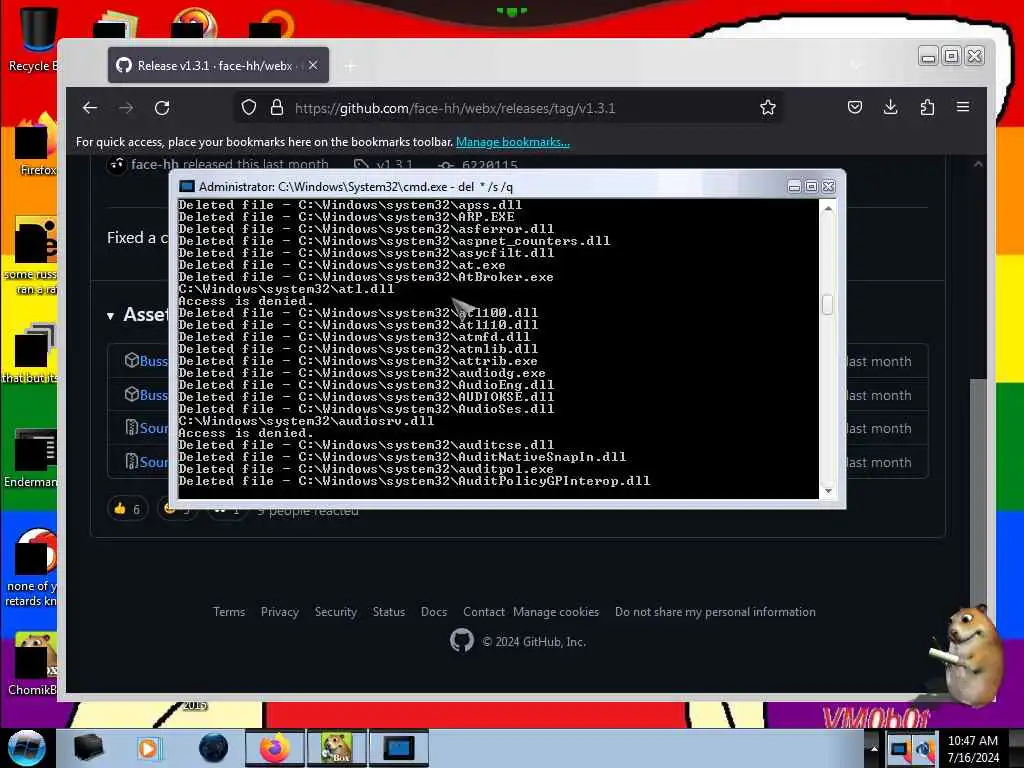Click the tray icon beside the date
1024x768 pixels.
[x=924, y=749]
